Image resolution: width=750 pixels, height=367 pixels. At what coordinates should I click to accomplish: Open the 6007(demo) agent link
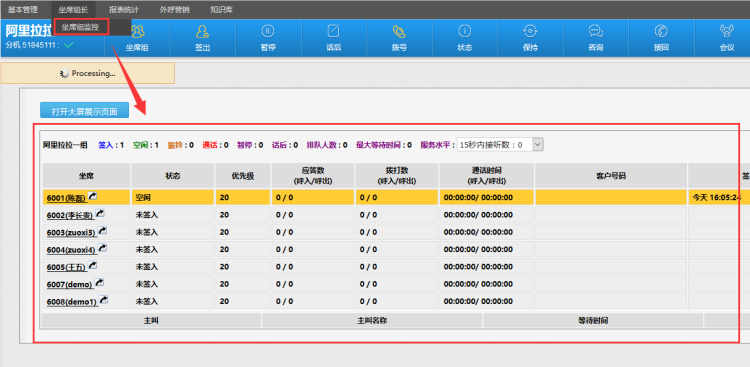click(69, 285)
